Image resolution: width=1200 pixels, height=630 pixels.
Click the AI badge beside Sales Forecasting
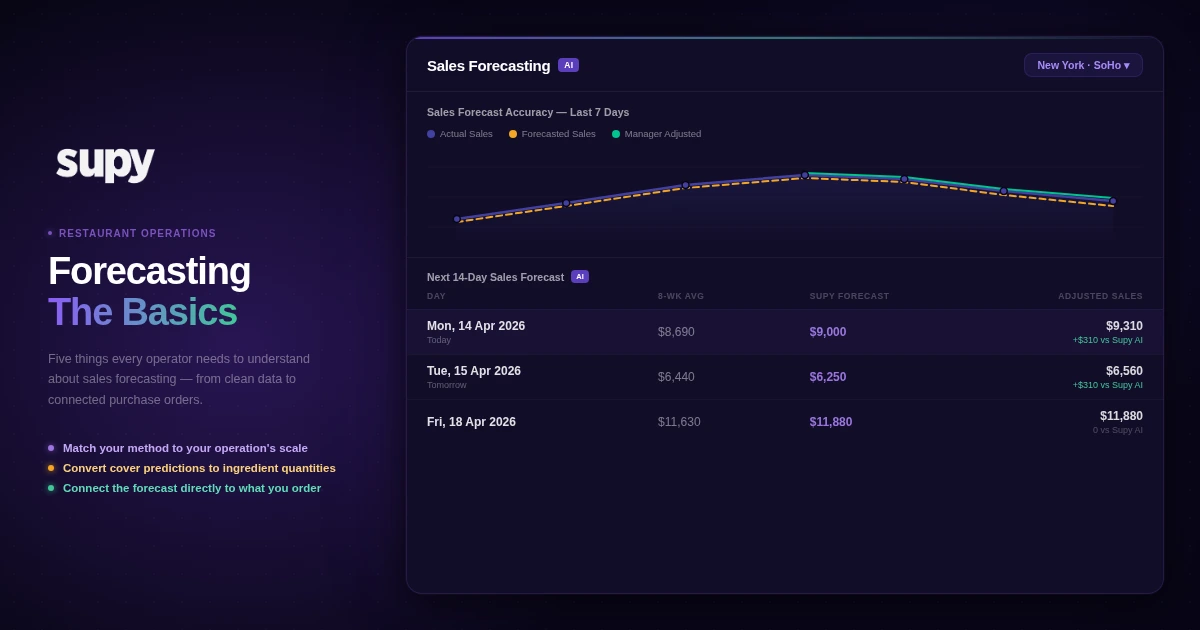(568, 64)
